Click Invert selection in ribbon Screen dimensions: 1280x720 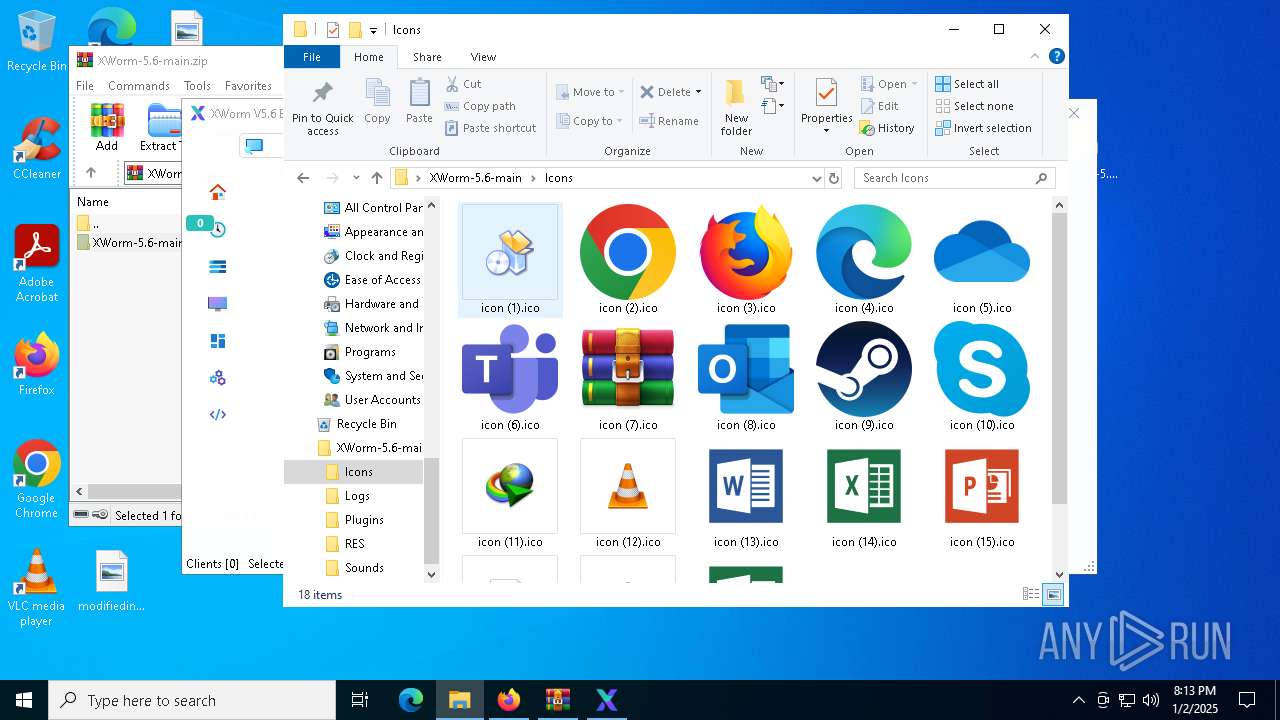(983, 128)
